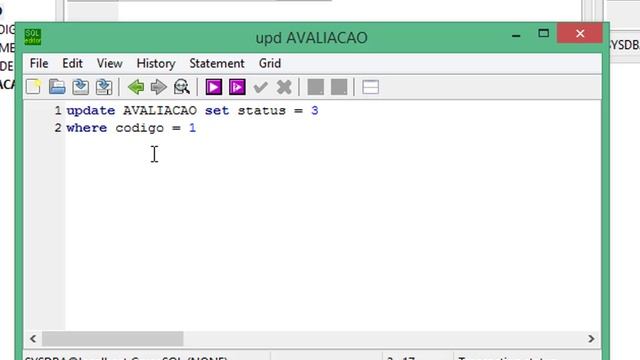Click line number 1 in the gutter
Viewport: 640px width, 360px height.
pyautogui.click(x=58, y=111)
